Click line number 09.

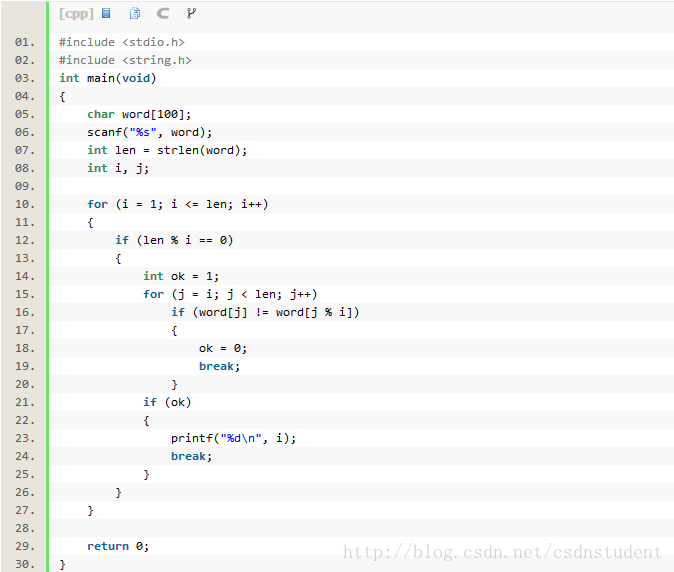pyautogui.click(x=25, y=187)
